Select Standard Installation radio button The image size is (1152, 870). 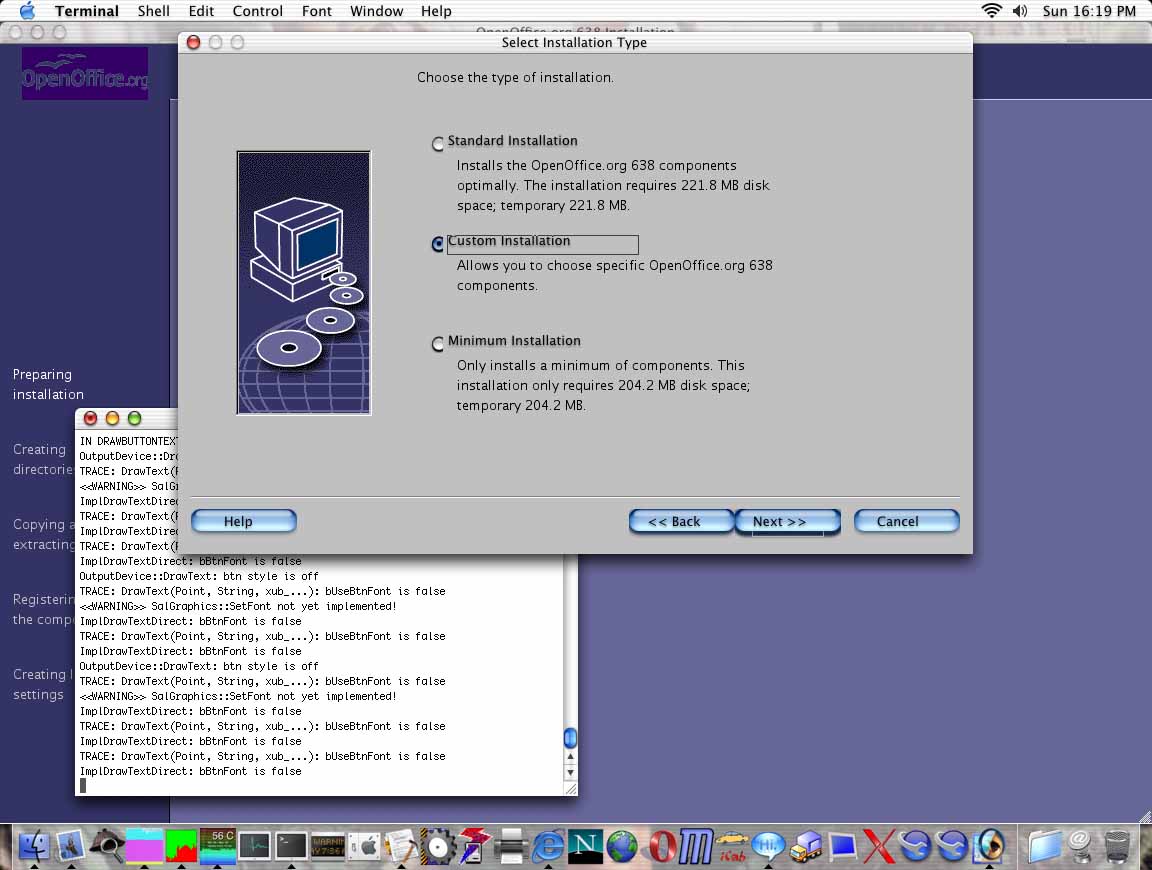(438, 143)
